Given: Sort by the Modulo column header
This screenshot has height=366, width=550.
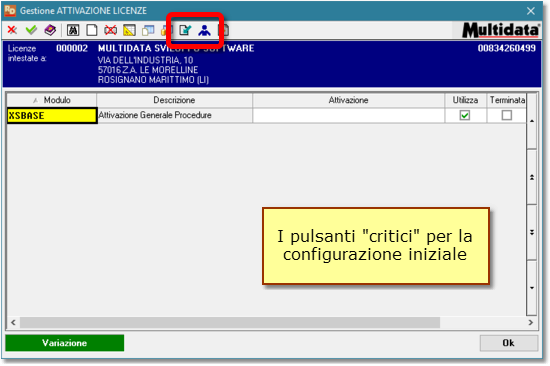Looking at the screenshot, I should [x=52, y=100].
